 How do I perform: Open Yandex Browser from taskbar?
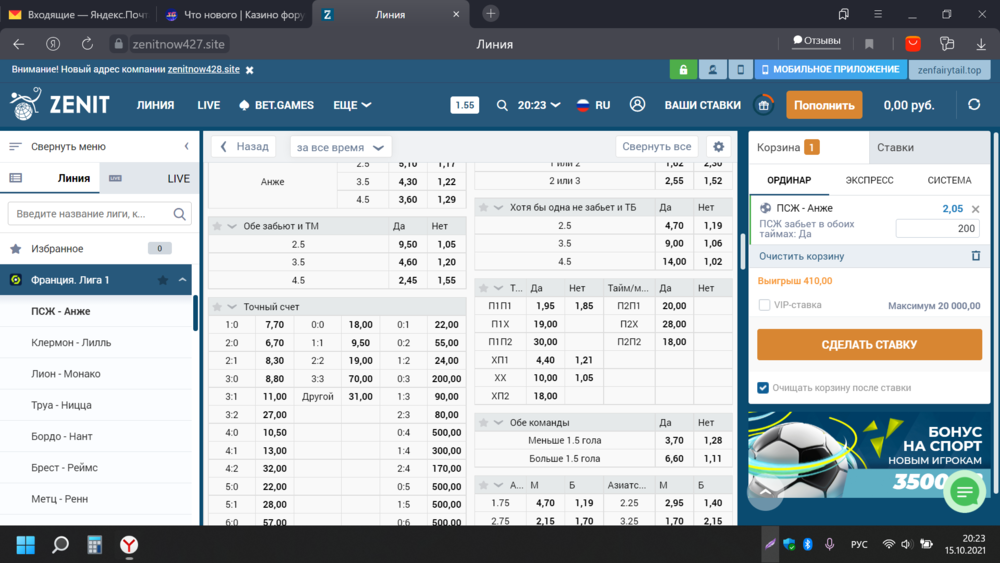(x=129, y=545)
